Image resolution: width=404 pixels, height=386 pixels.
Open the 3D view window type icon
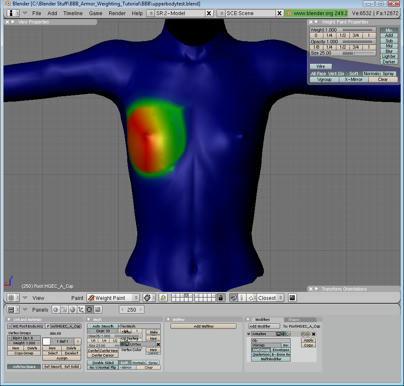12,298
